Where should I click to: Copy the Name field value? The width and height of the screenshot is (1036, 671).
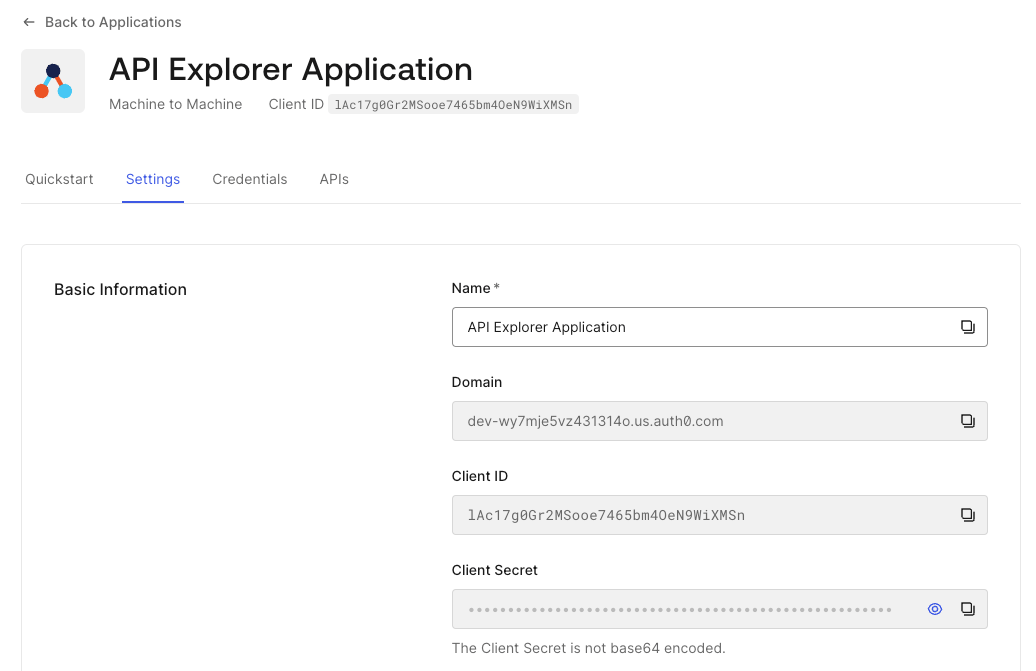click(967, 327)
